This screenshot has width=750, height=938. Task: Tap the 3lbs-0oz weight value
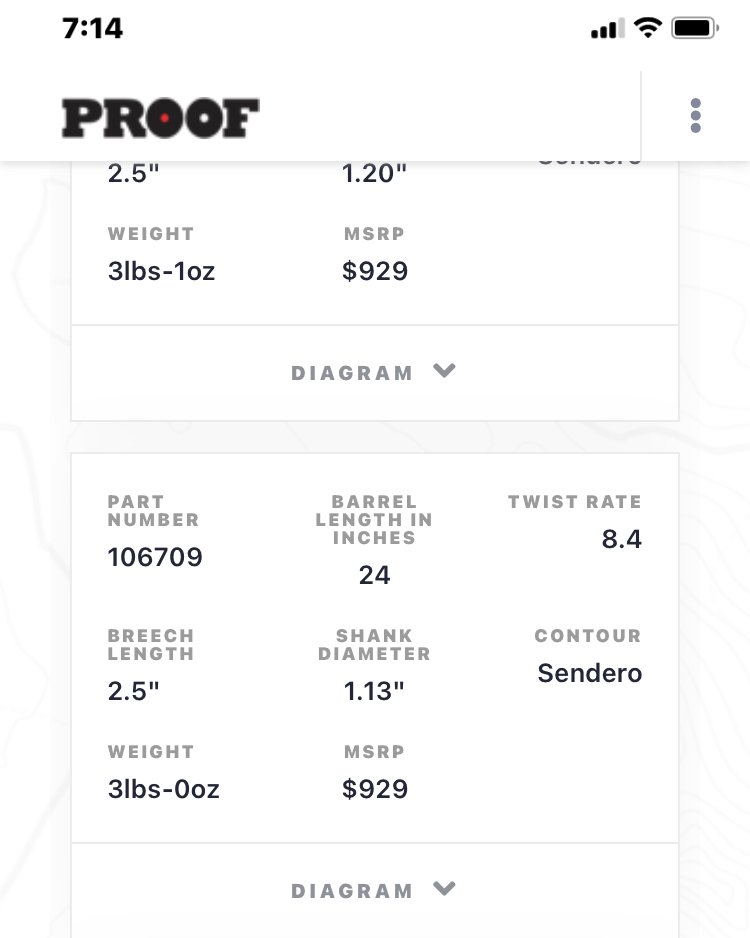pyautogui.click(x=164, y=789)
